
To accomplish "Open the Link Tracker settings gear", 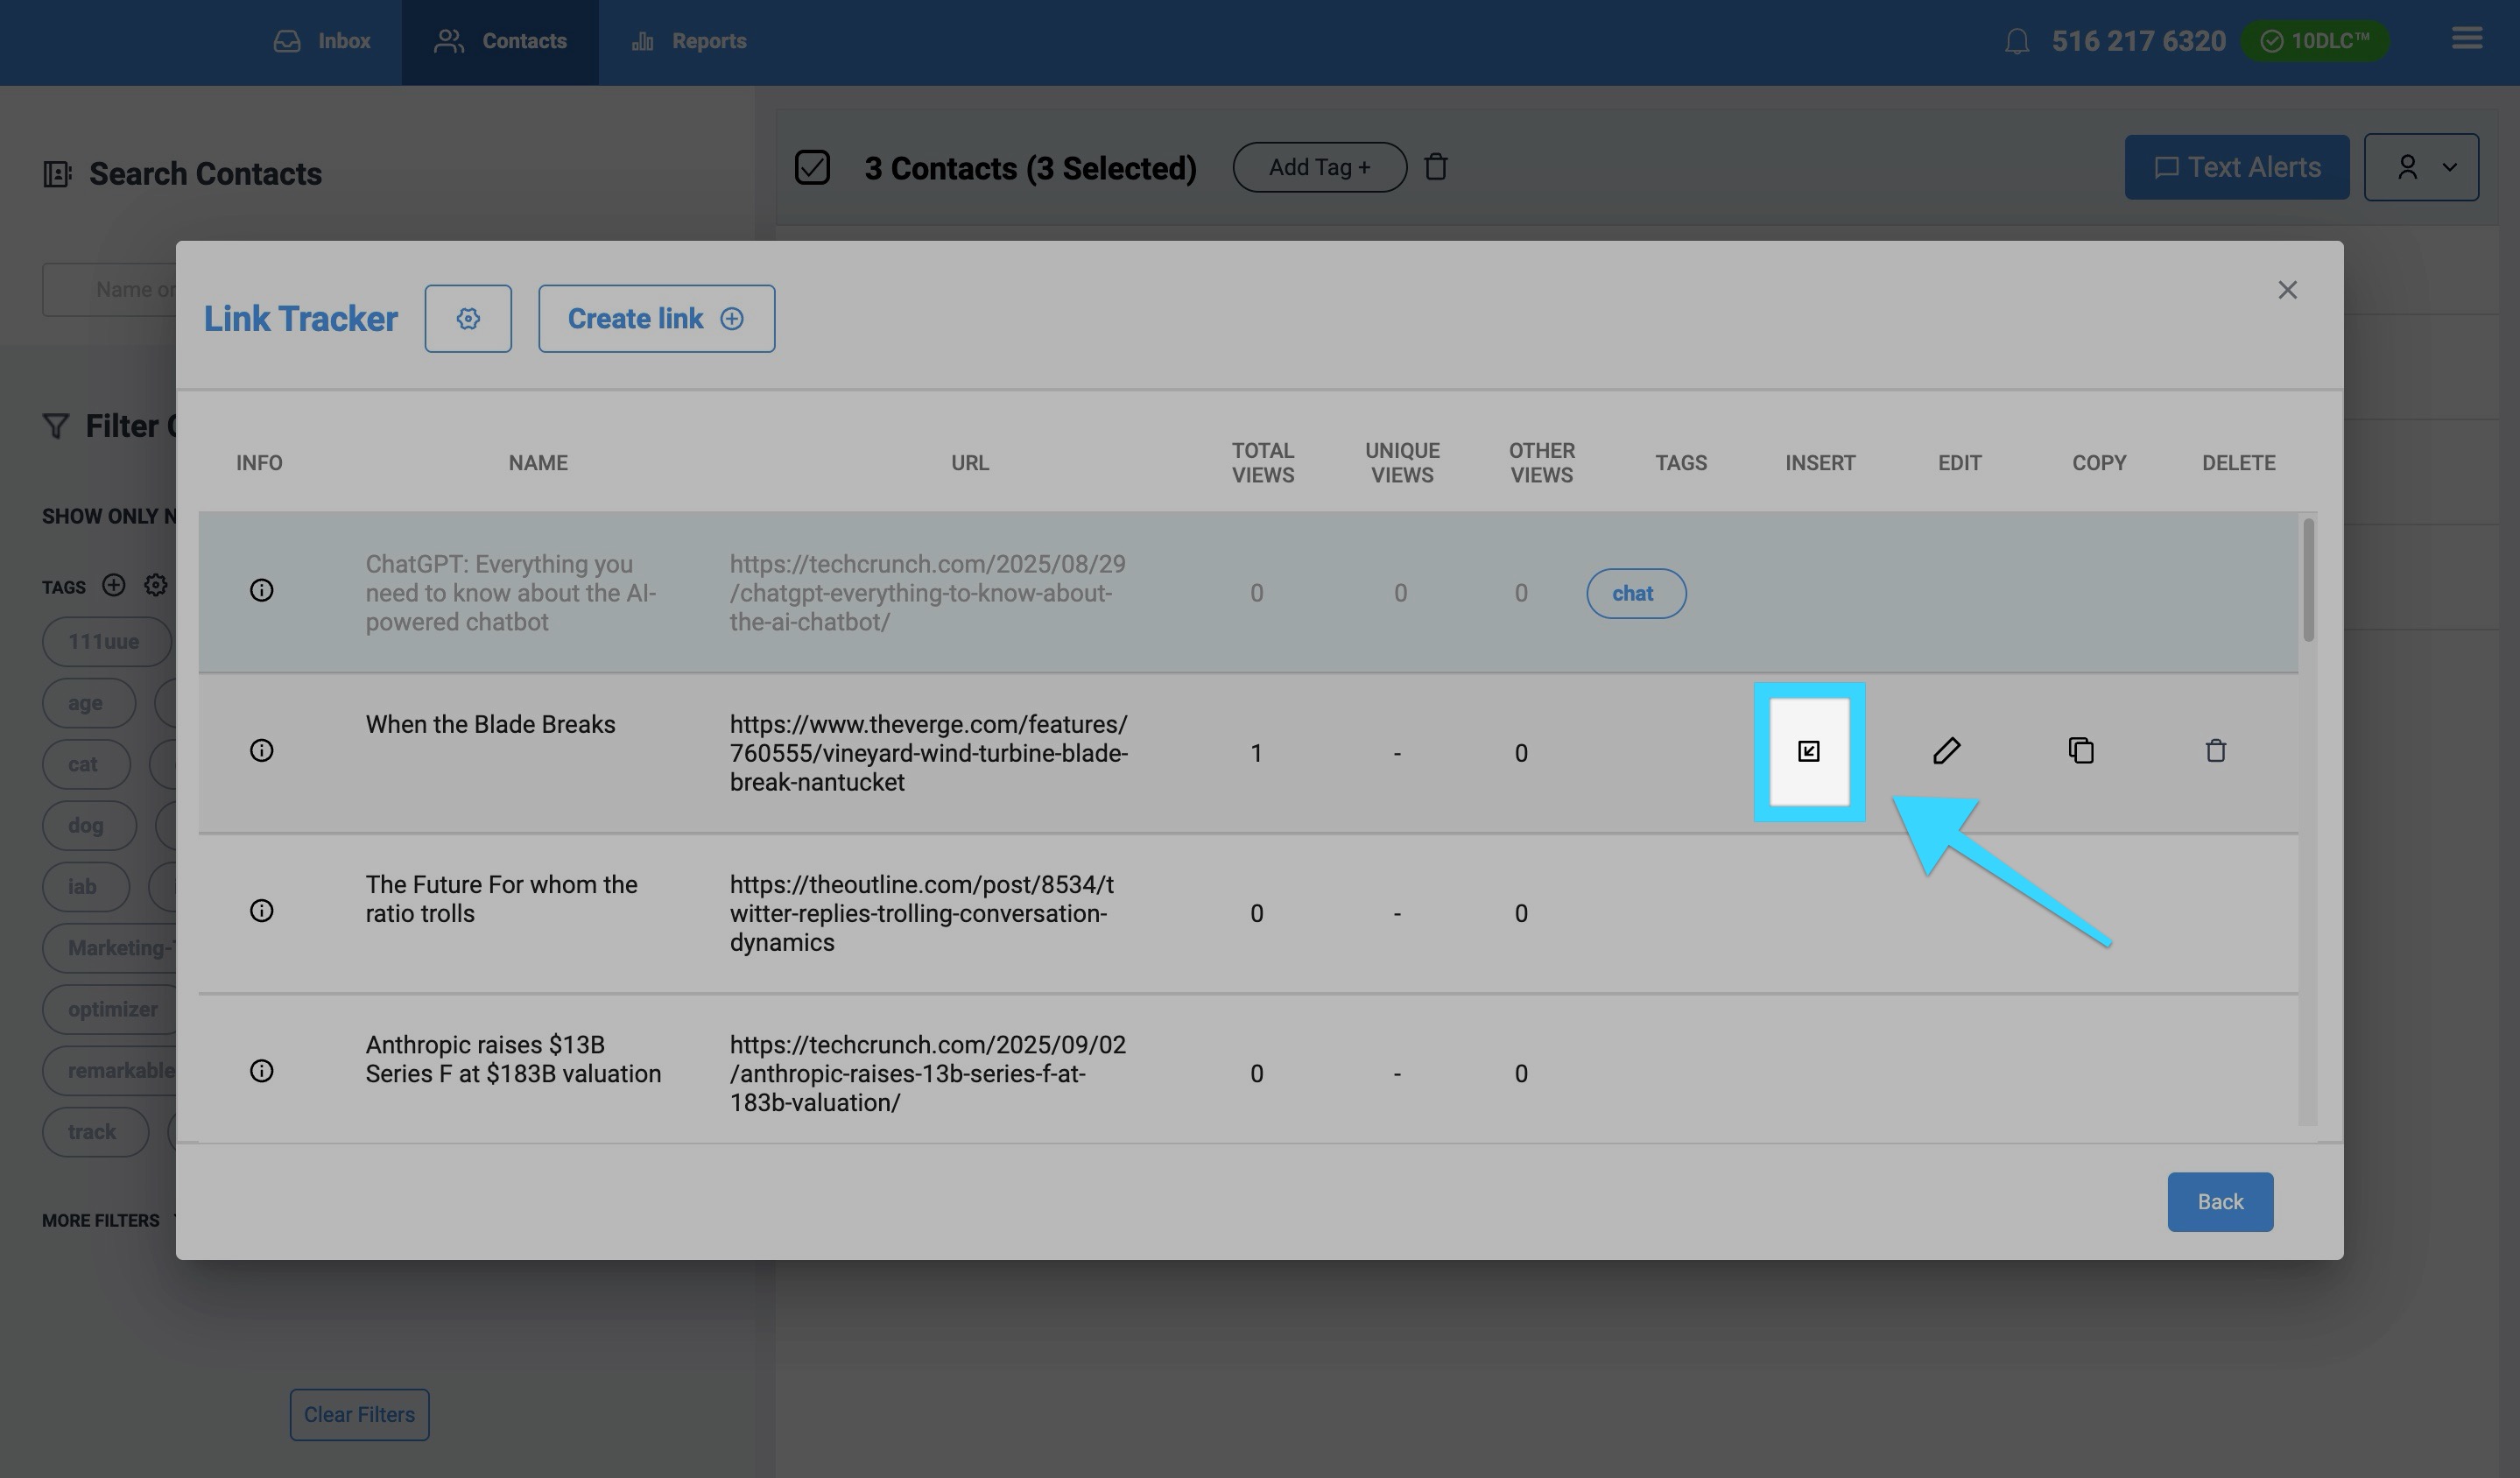I will 468,318.
